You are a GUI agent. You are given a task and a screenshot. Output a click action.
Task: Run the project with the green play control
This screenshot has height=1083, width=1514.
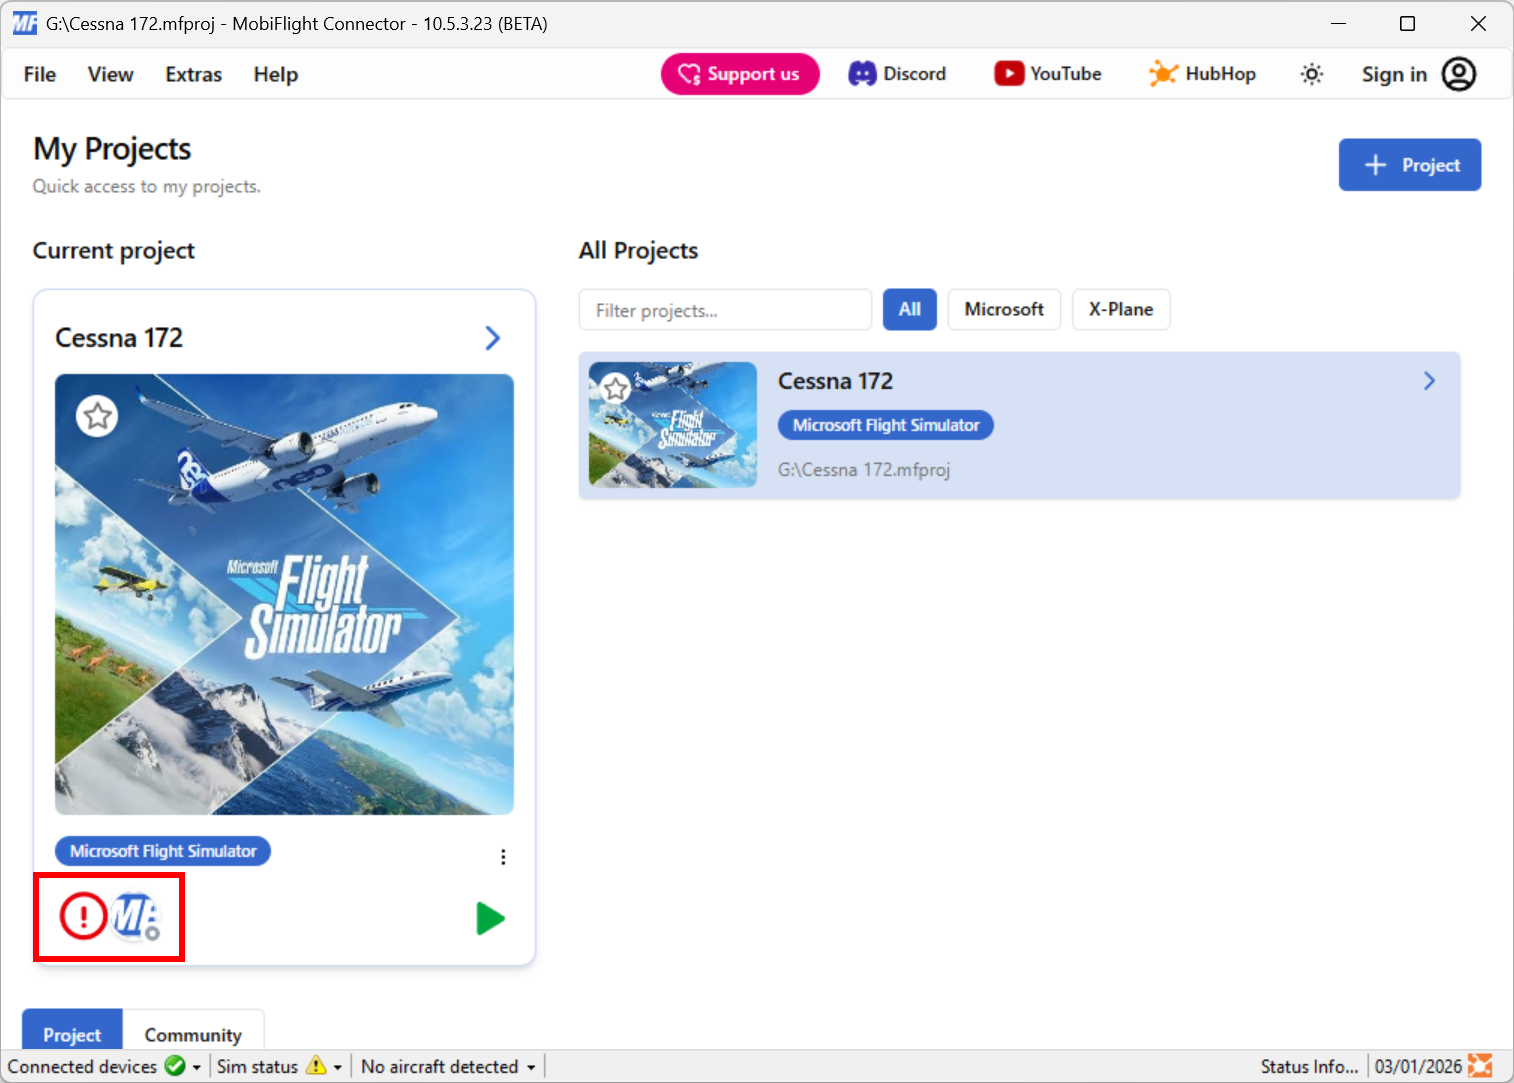point(491,918)
